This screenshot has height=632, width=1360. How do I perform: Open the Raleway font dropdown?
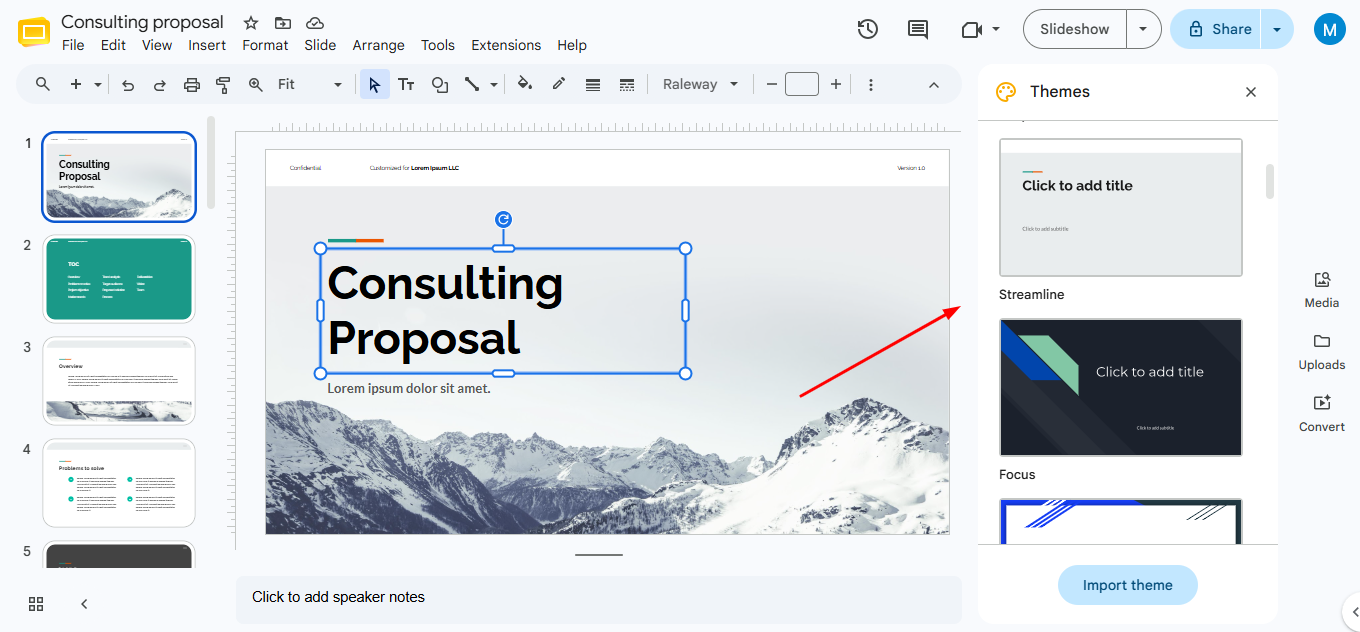(x=701, y=84)
